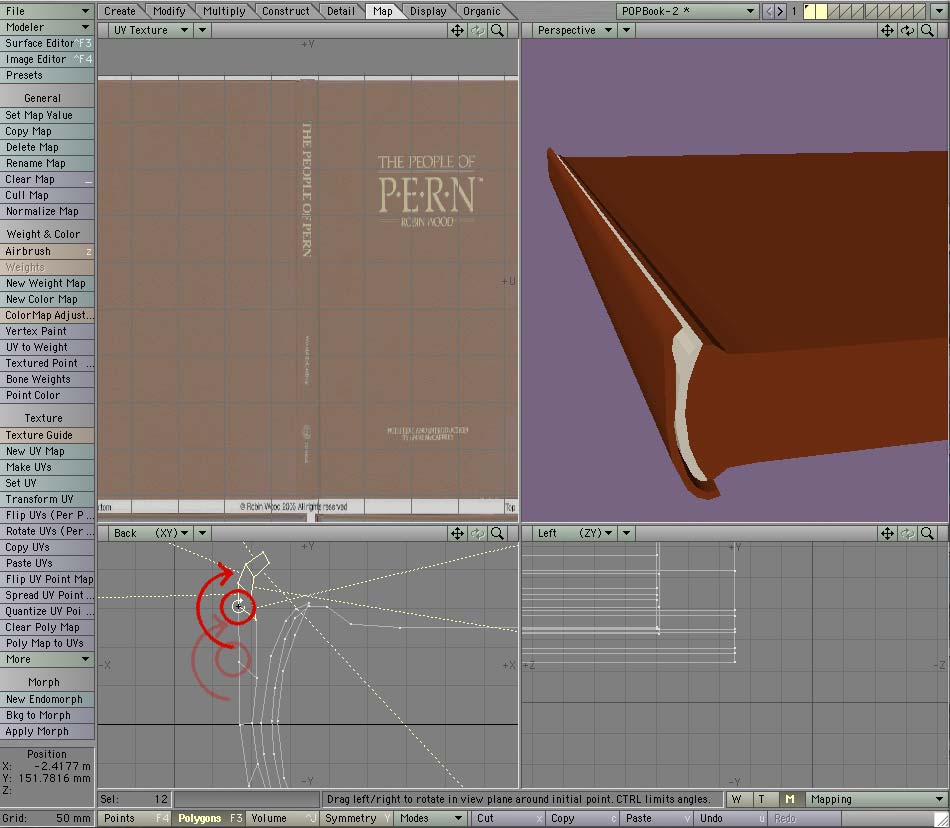
Task: Toggle the Airbrush tool
Action: pos(47,251)
